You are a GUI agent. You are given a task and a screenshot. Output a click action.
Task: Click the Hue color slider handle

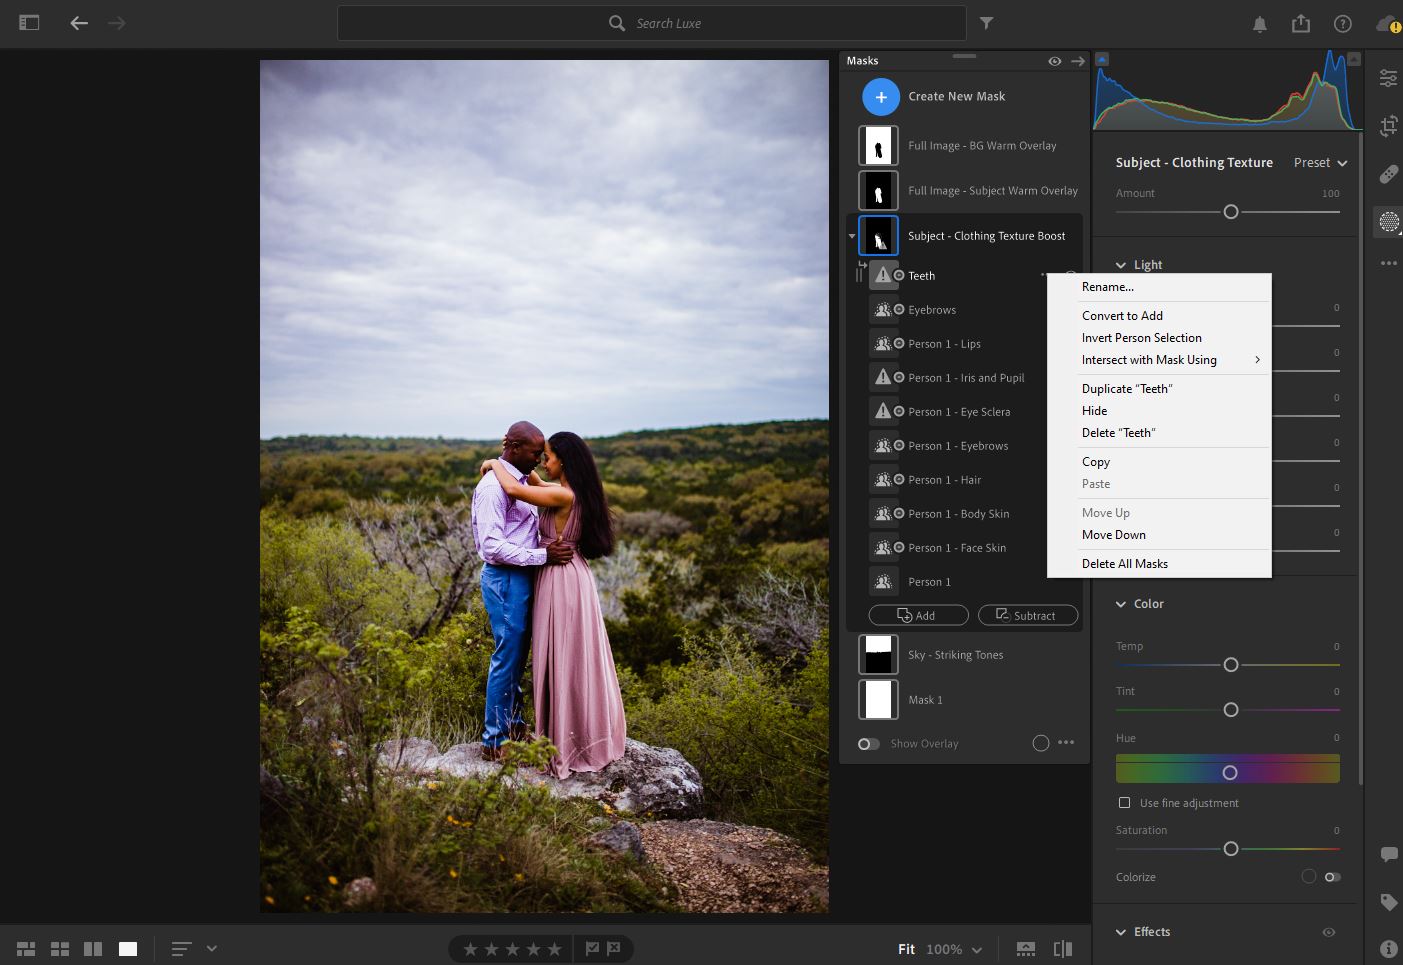[1230, 773]
